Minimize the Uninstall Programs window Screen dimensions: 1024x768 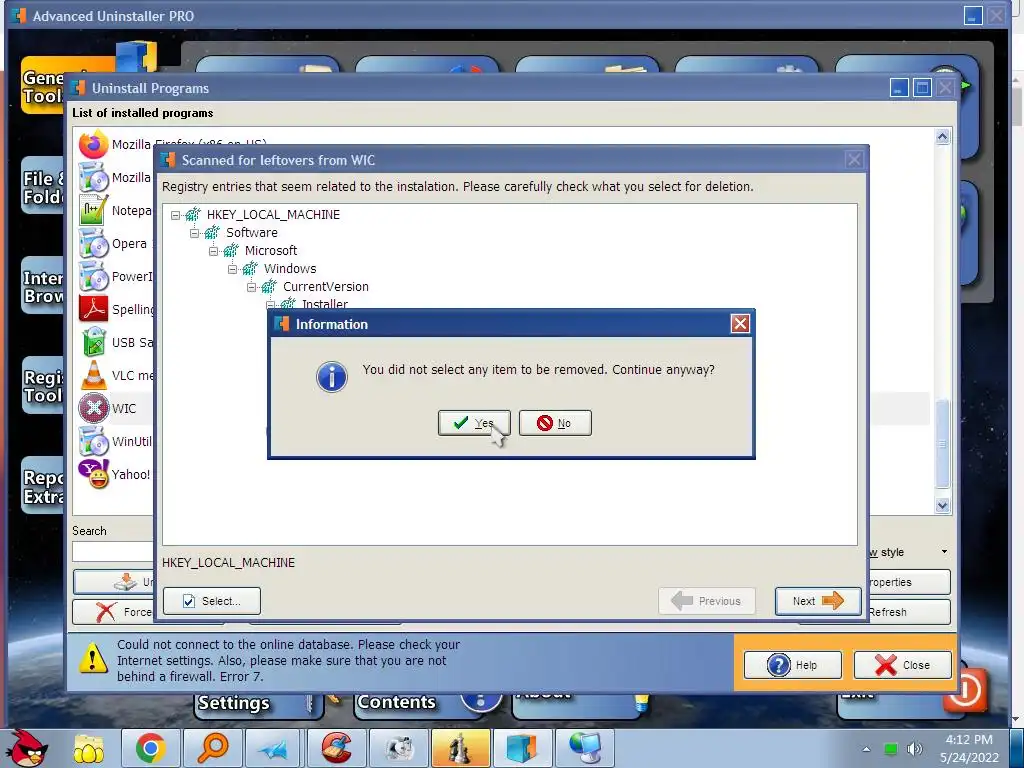pyautogui.click(x=899, y=88)
